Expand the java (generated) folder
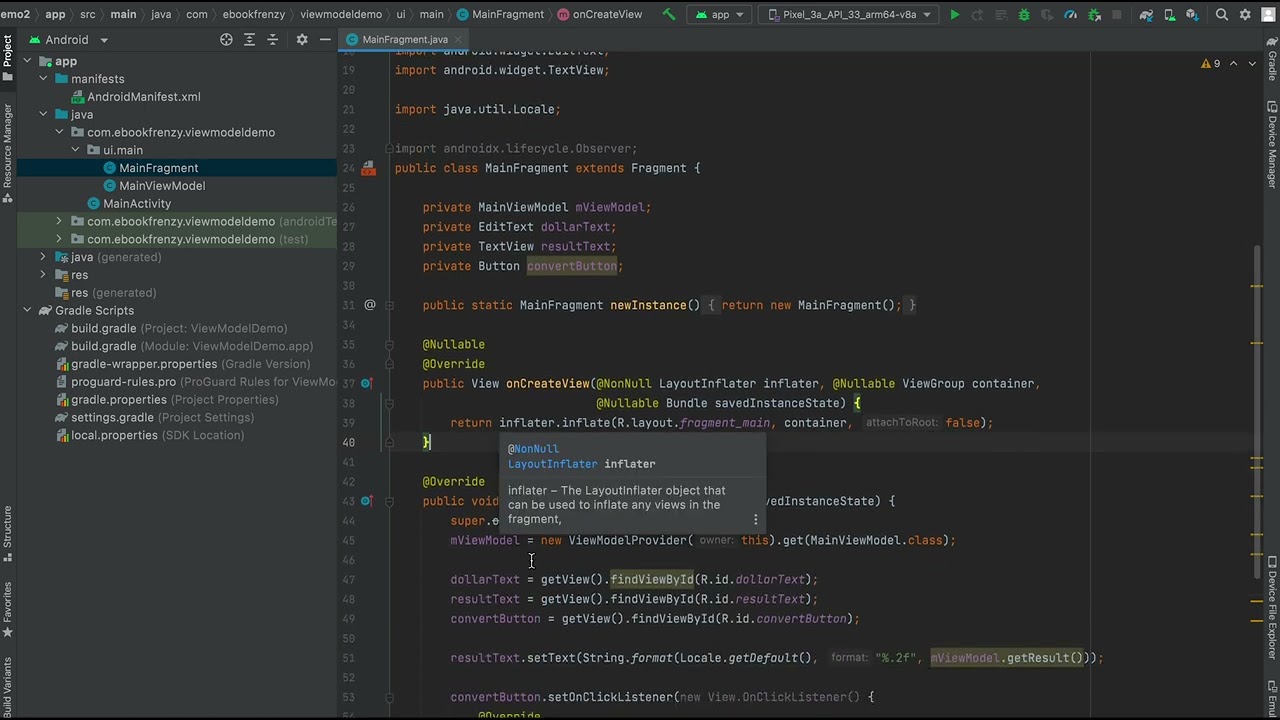Image resolution: width=1280 pixels, height=720 pixels. click(43, 257)
